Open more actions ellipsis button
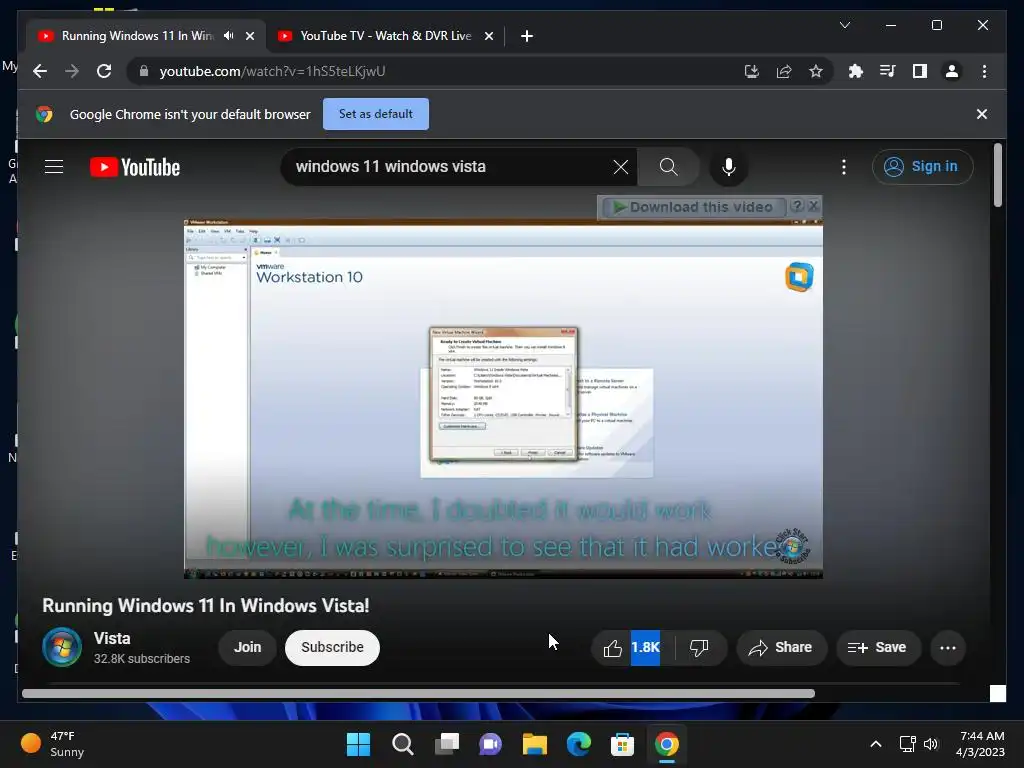Image resolution: width=1024 pixels, height=768 pixels. point(948,648)
